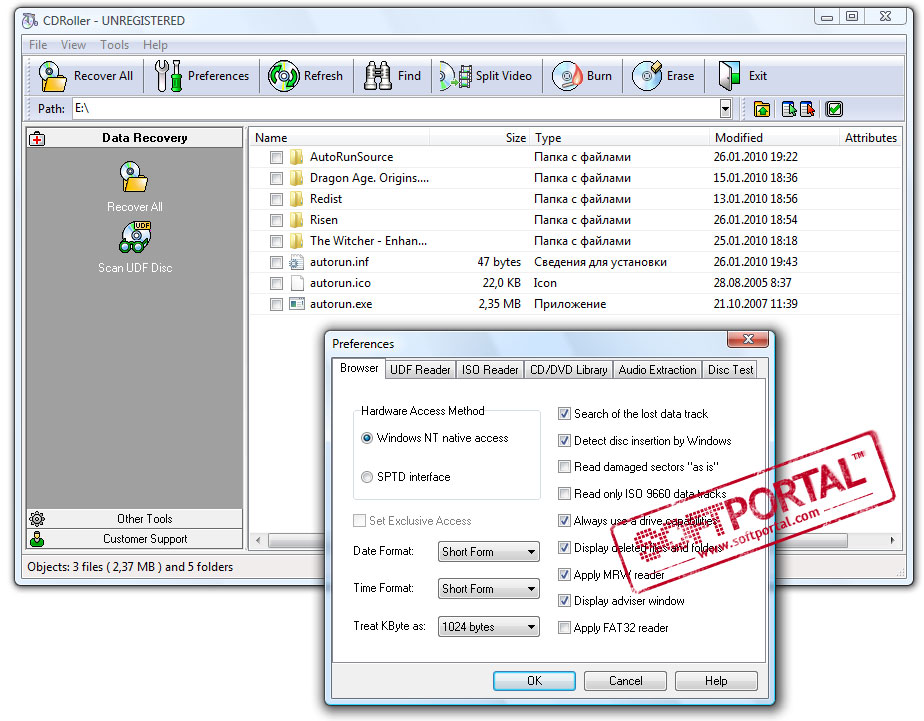
Task: Open the Treat KByte as dropdown
Action: point(489,627)
